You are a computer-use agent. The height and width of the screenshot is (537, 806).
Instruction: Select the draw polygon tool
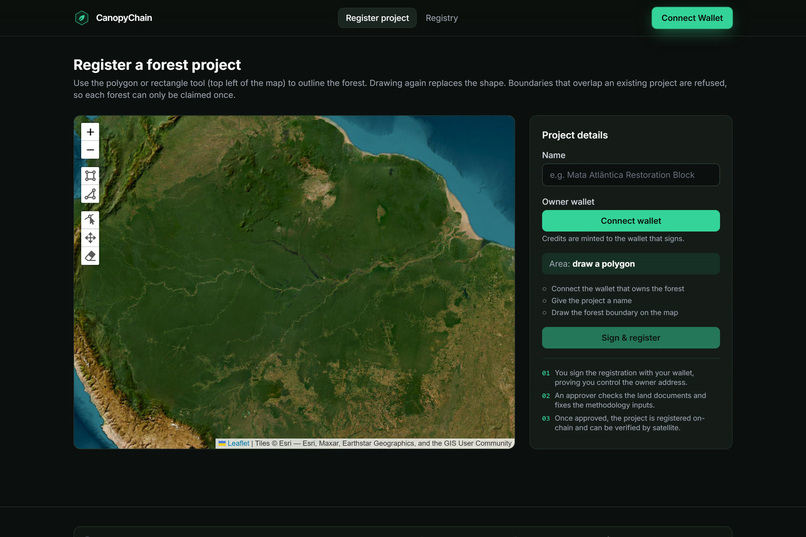90,194
